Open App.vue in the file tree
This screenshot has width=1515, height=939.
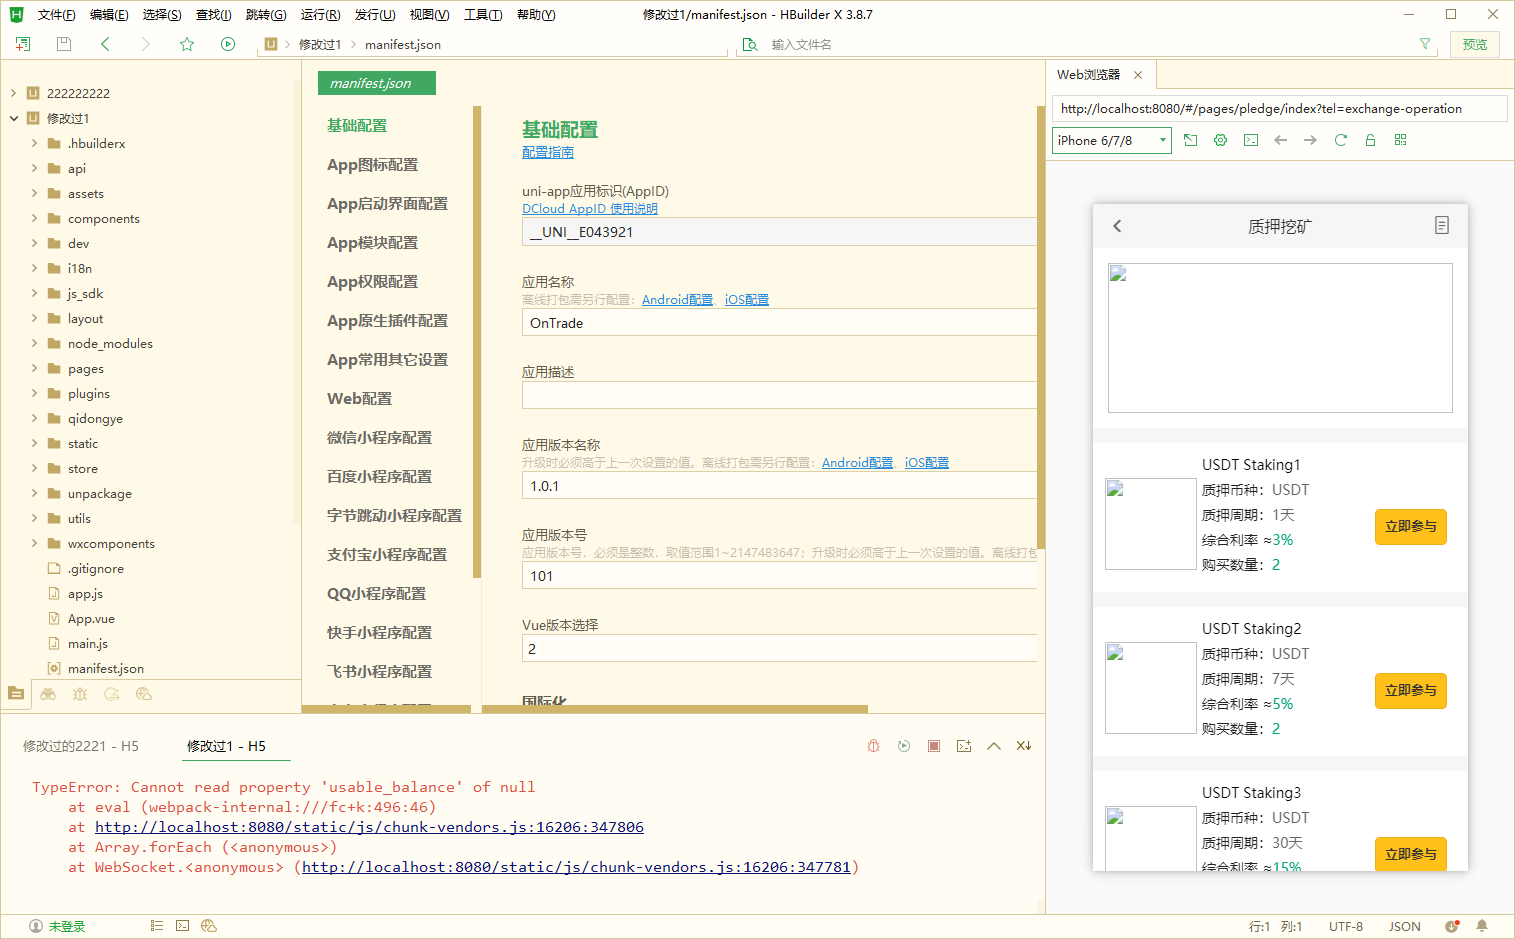(91, 618)
